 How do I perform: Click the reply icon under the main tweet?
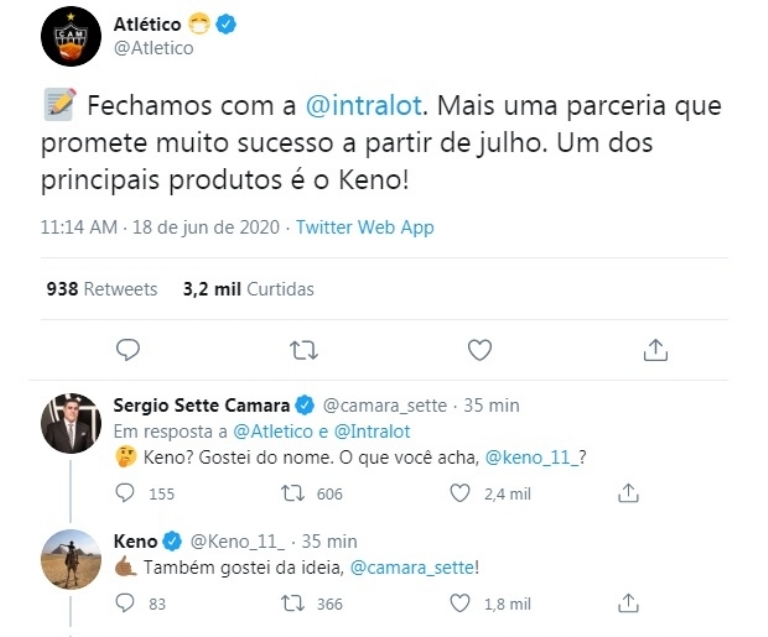pyautogui.click(x=128, y=349)
